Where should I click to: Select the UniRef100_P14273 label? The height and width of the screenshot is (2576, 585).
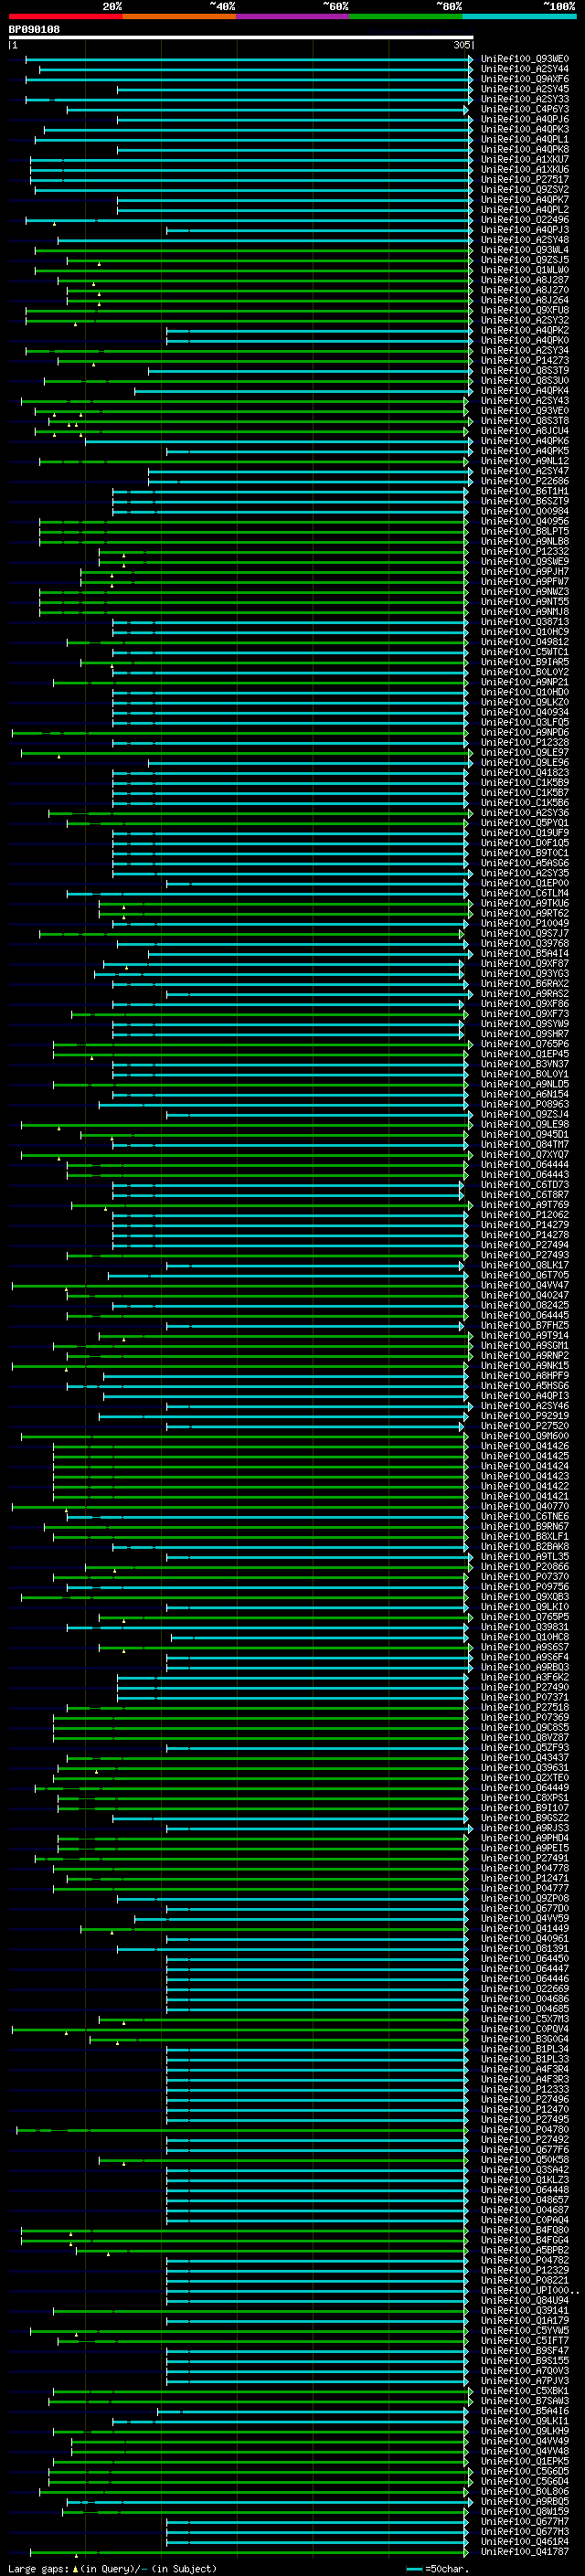pyautogui.click(x=525, y=361)
